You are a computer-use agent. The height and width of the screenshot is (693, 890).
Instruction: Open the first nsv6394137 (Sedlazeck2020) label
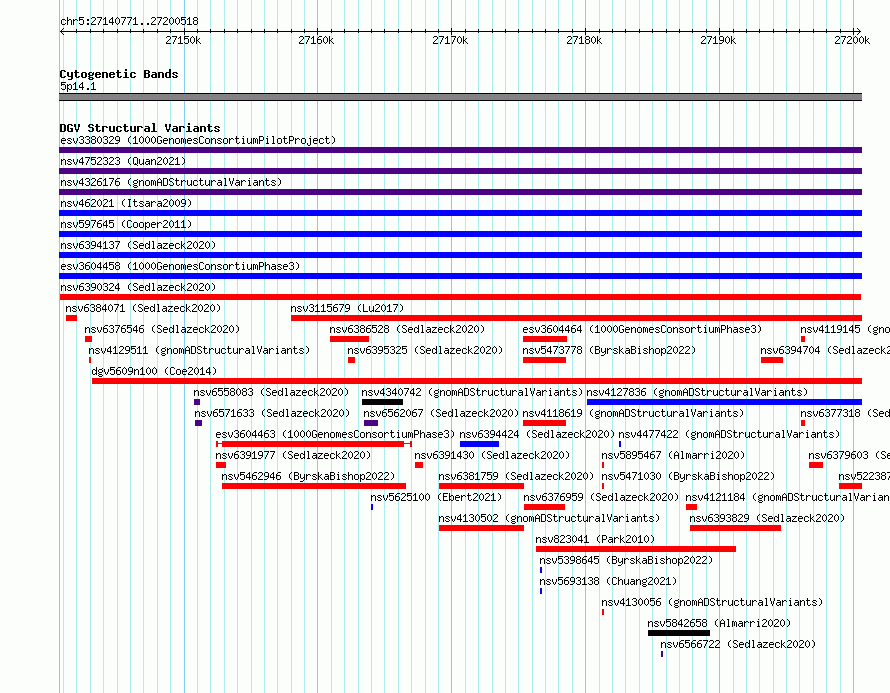[x=138, y=245]
